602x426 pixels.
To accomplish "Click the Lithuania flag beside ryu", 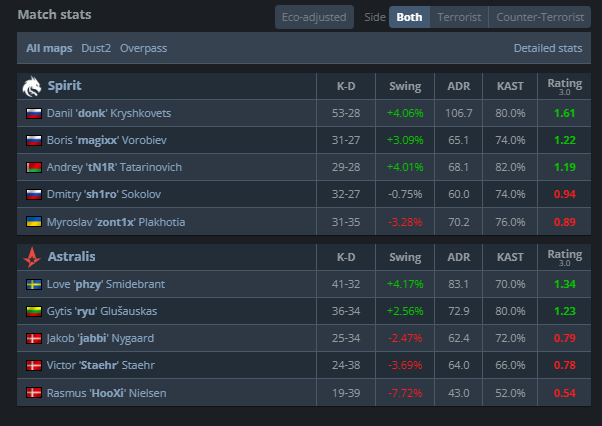I will [x=34, y=311].
